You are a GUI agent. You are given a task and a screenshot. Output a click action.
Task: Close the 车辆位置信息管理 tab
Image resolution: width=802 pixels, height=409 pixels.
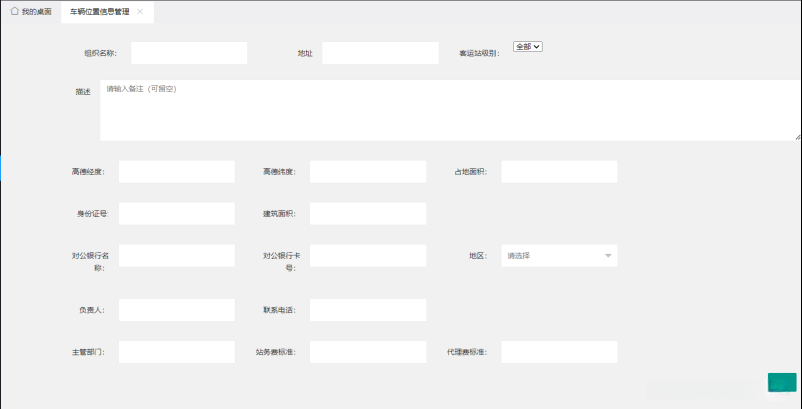[x=140, y=12]
